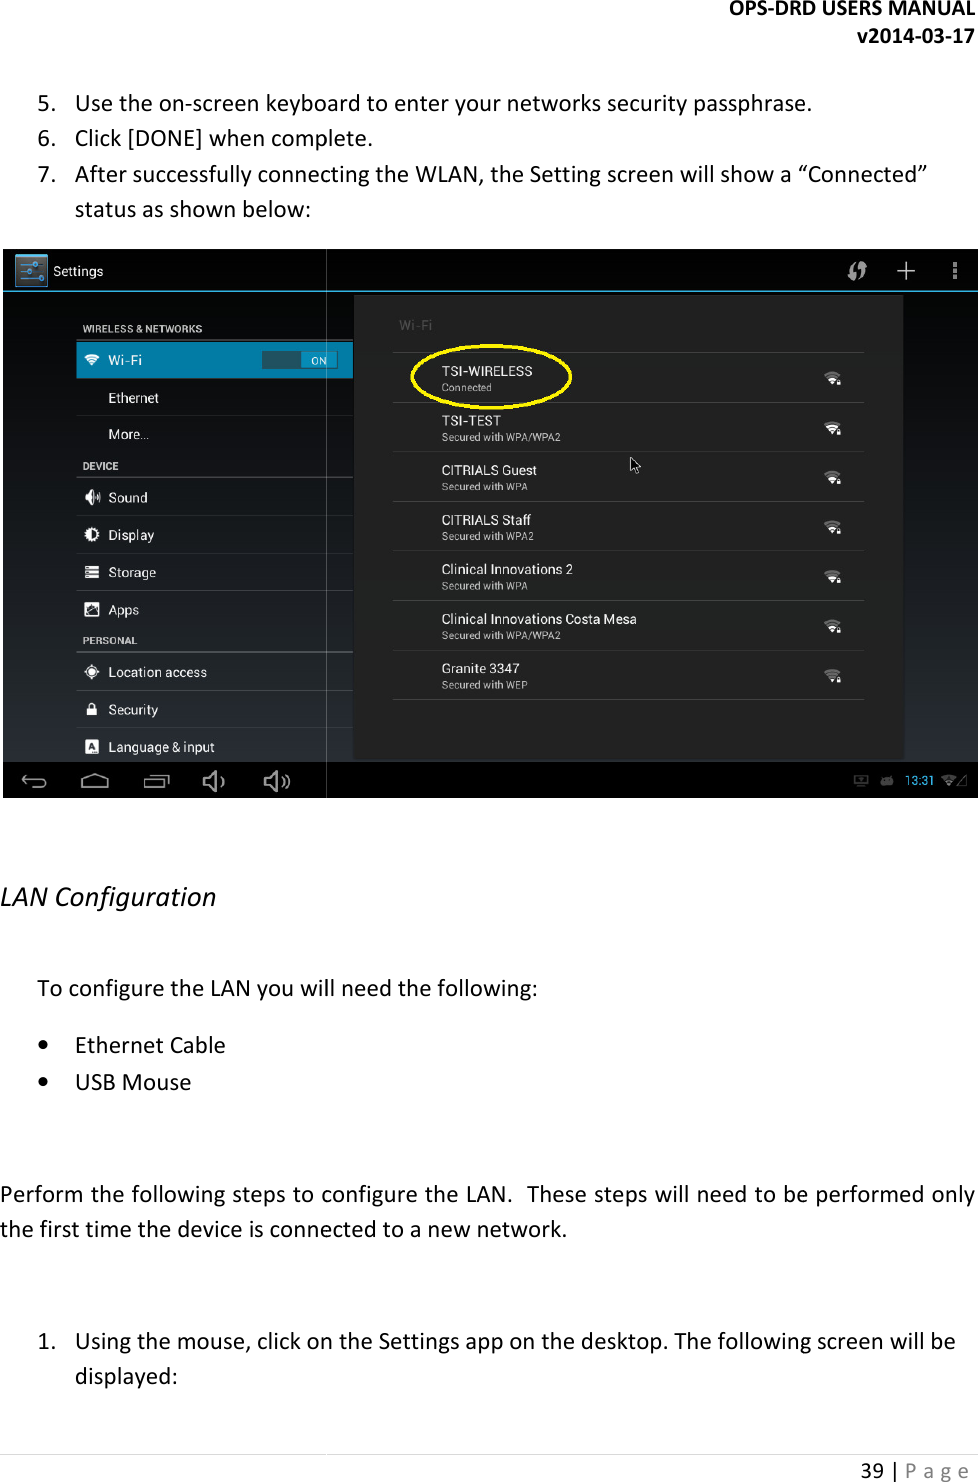Select the Ethernet menu item

point(133,397)
